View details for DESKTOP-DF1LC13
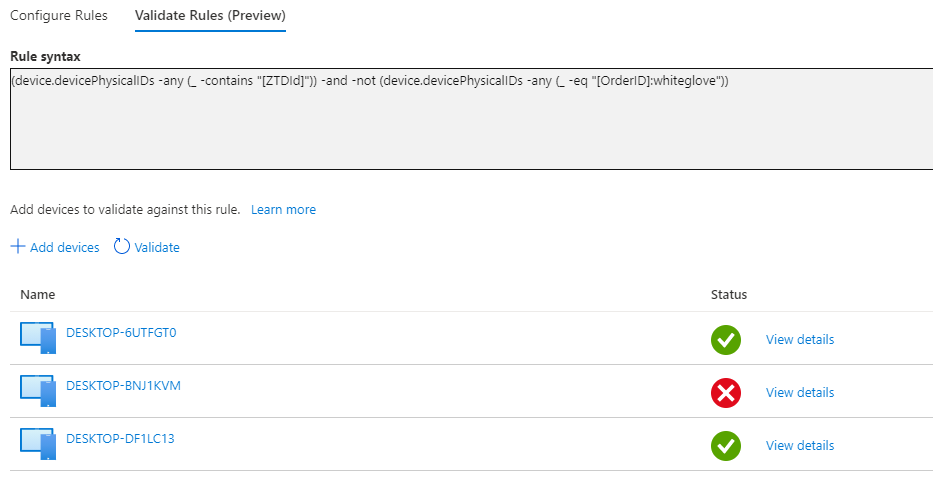The height and width of the screenshot is (498, 933). [x=799, y=446]
